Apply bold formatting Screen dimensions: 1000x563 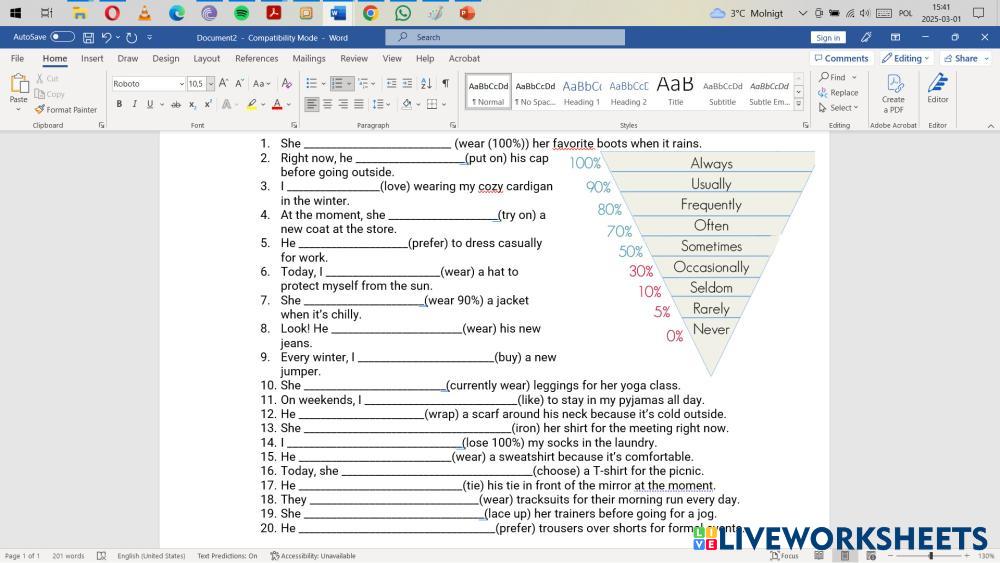point(118,104)
